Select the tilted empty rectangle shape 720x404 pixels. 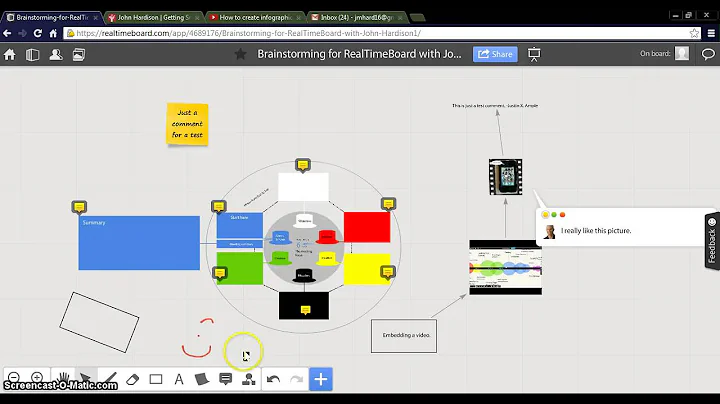point(99,322)
